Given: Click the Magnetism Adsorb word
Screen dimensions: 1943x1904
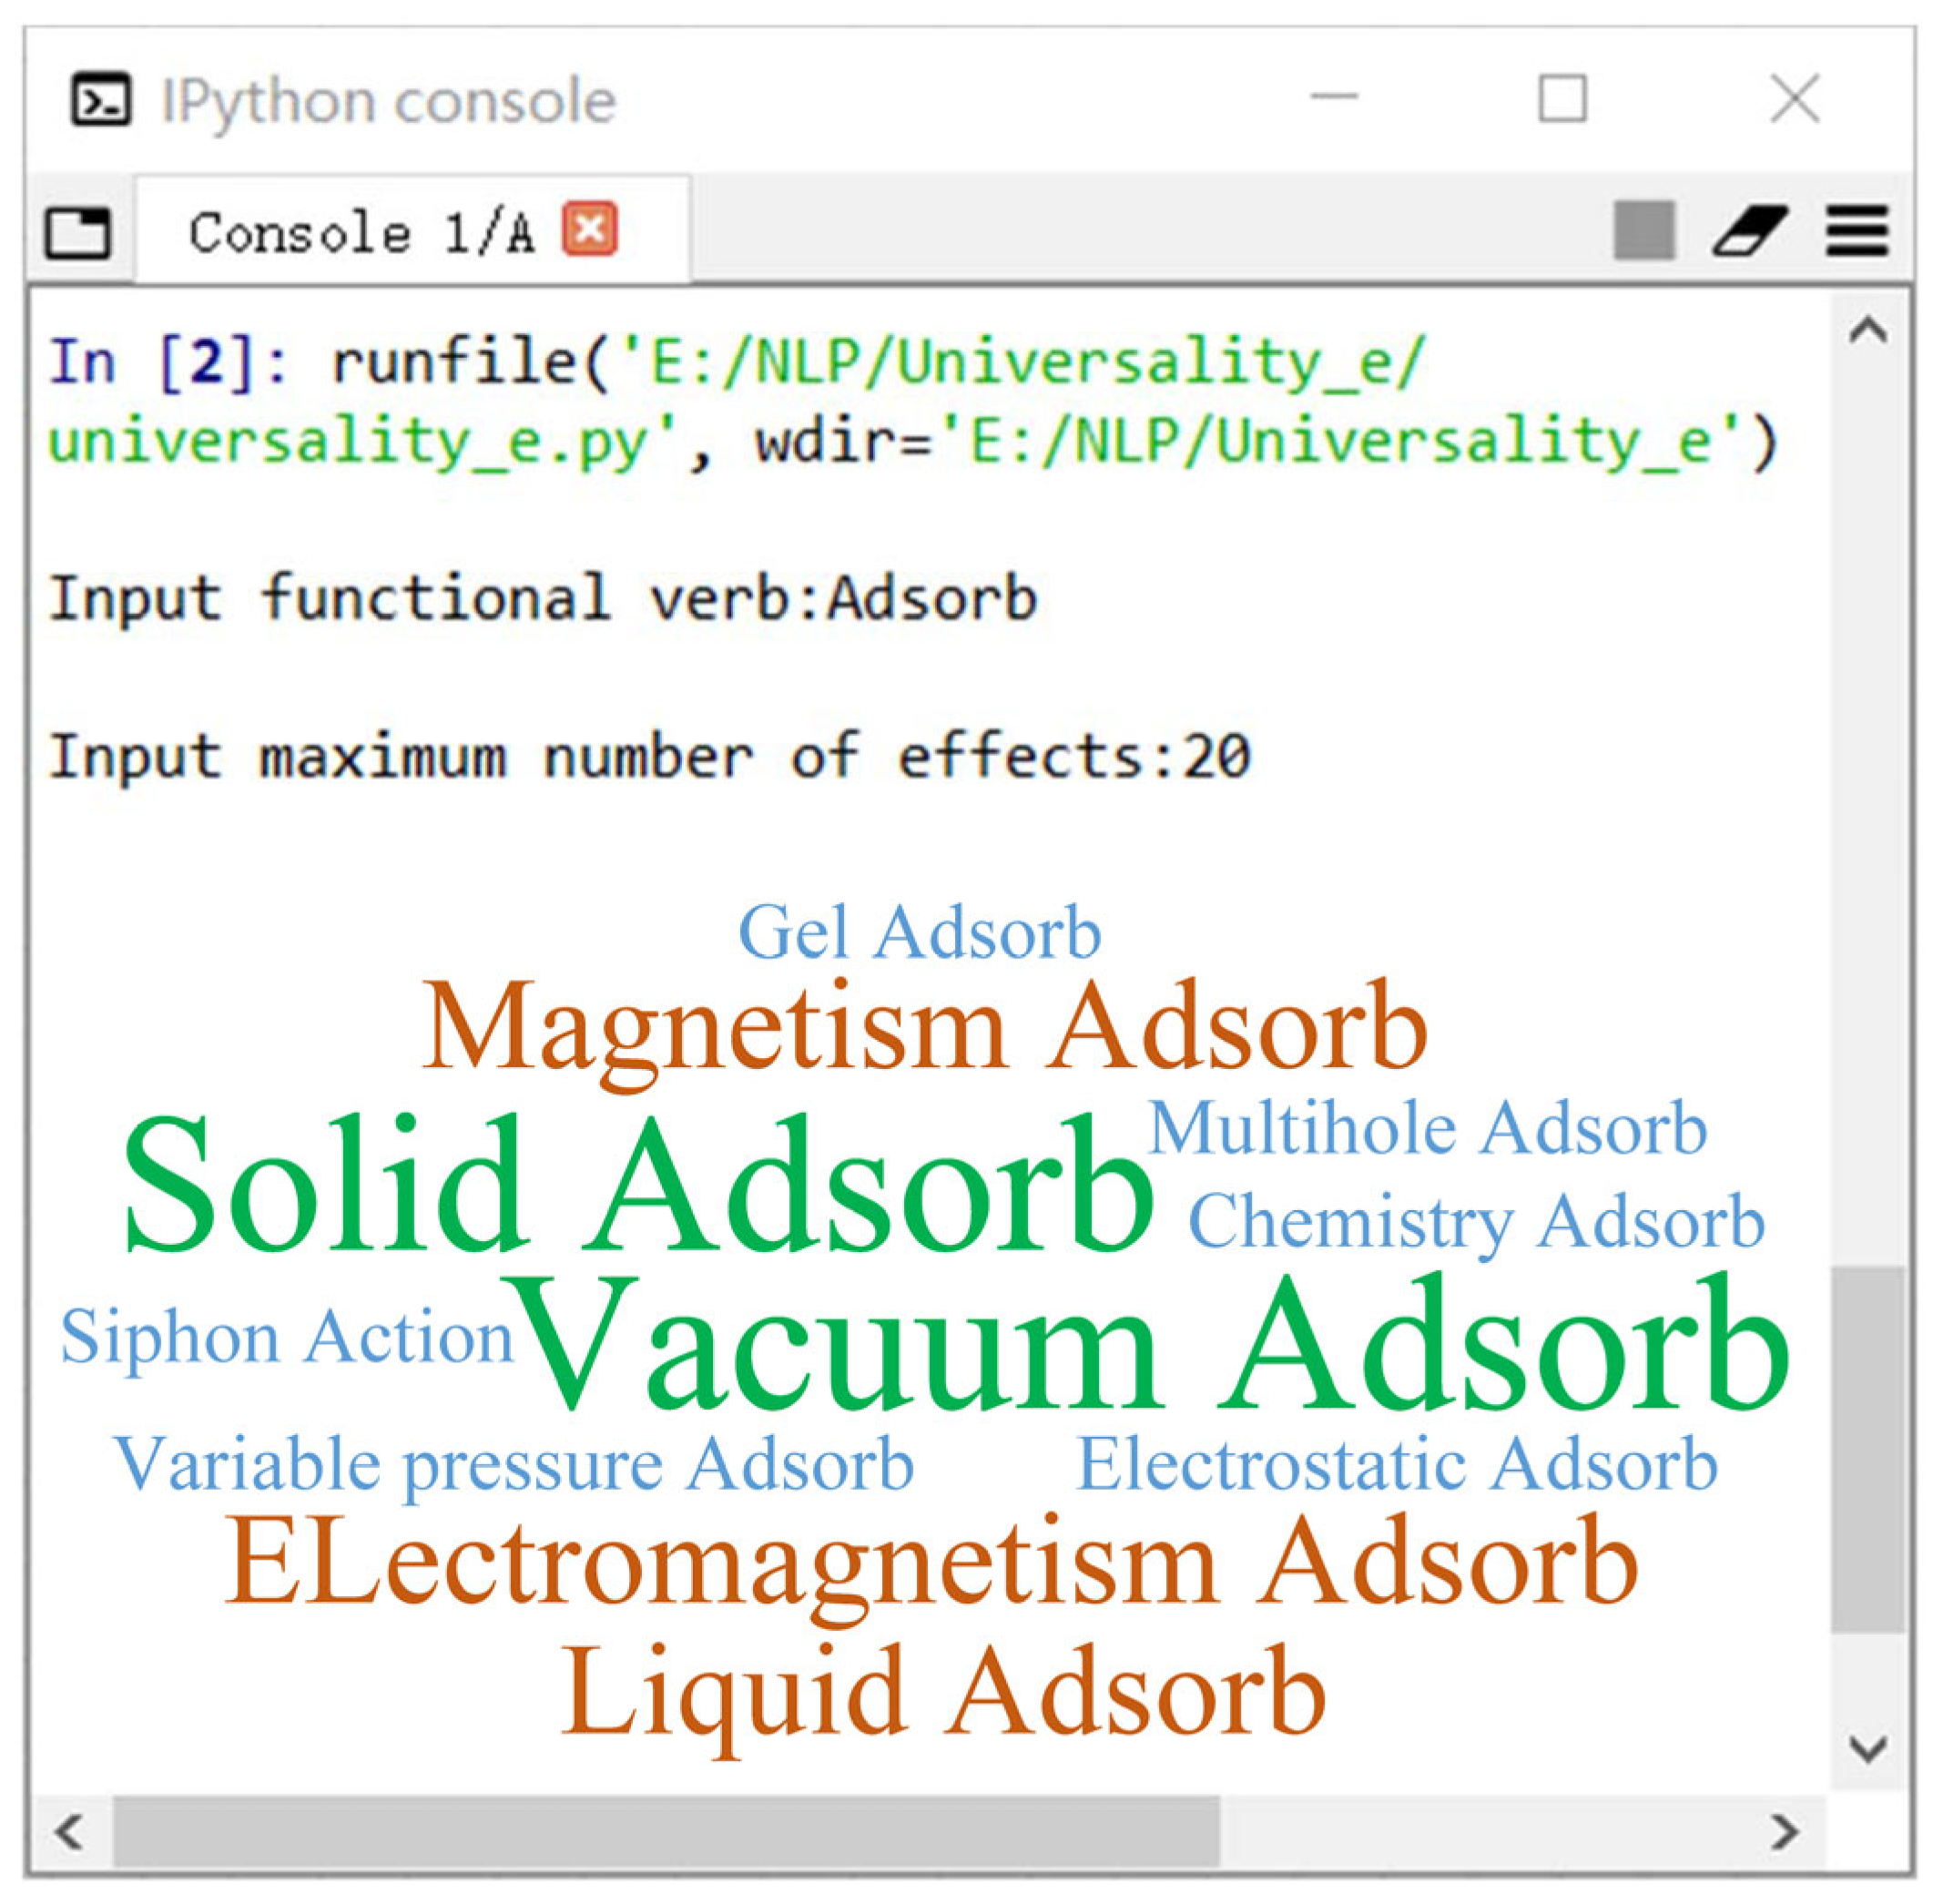Looking at the screenshot, I should [925, 1028].
